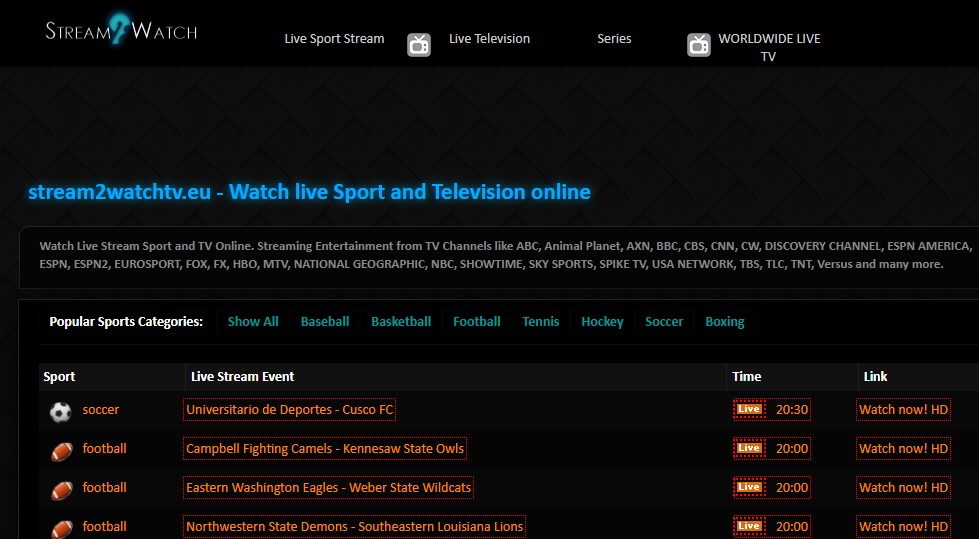
Task: Click the Live badge for Universitario de Deportes match
Action: 749,409
